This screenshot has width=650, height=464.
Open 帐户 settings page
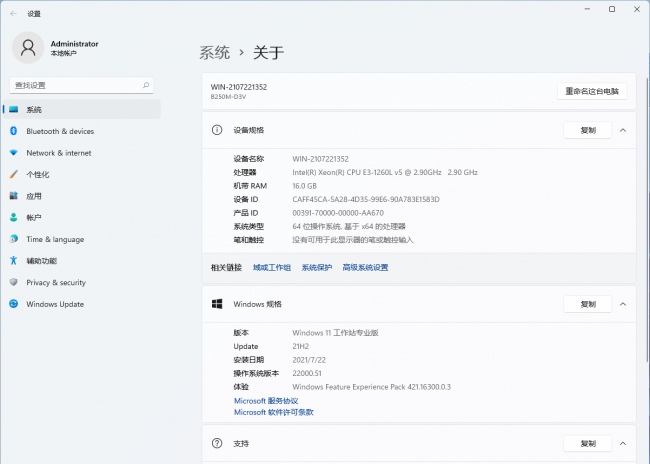82,217
